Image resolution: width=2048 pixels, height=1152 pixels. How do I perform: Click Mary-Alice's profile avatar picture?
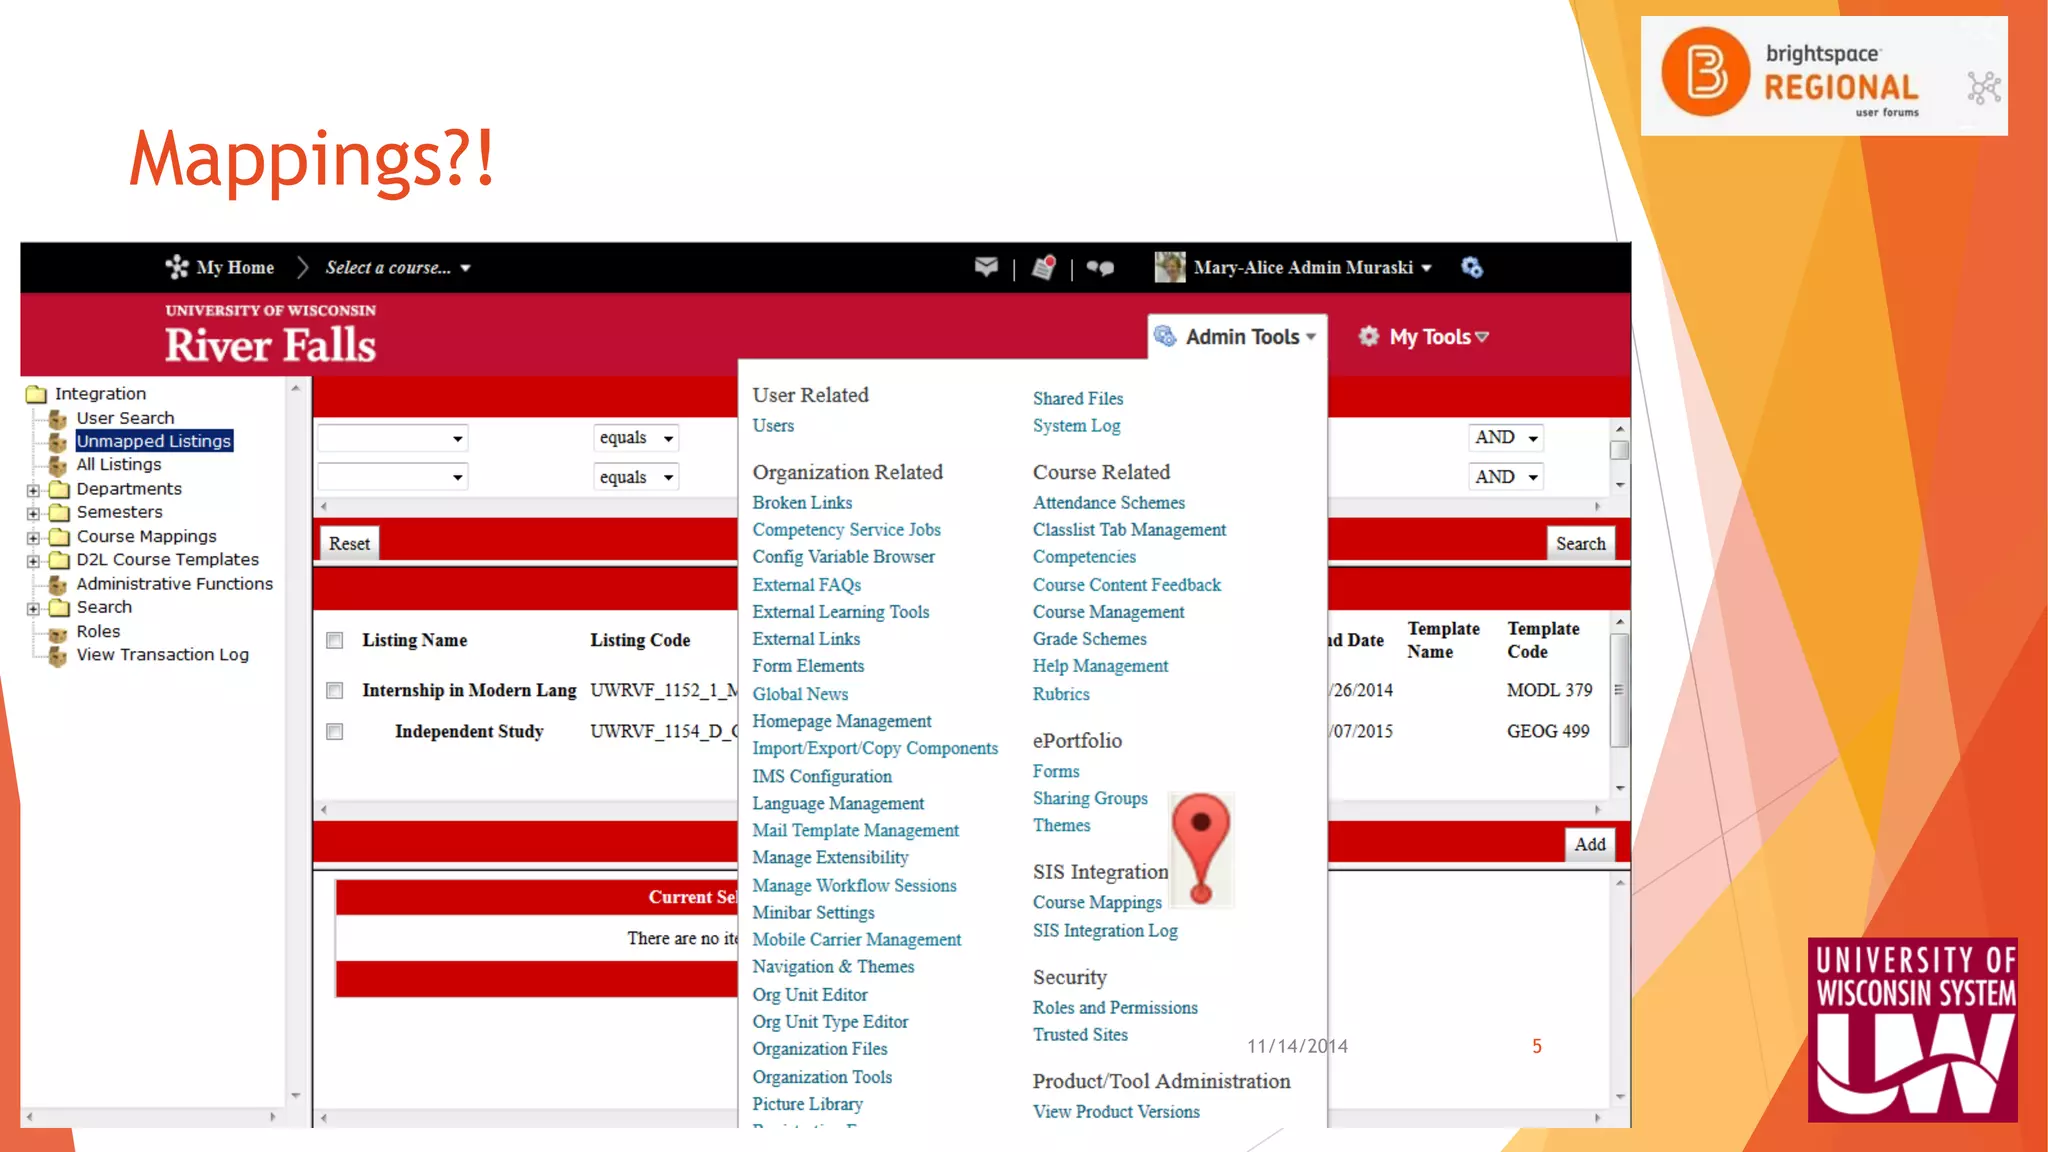[1169, 267]
